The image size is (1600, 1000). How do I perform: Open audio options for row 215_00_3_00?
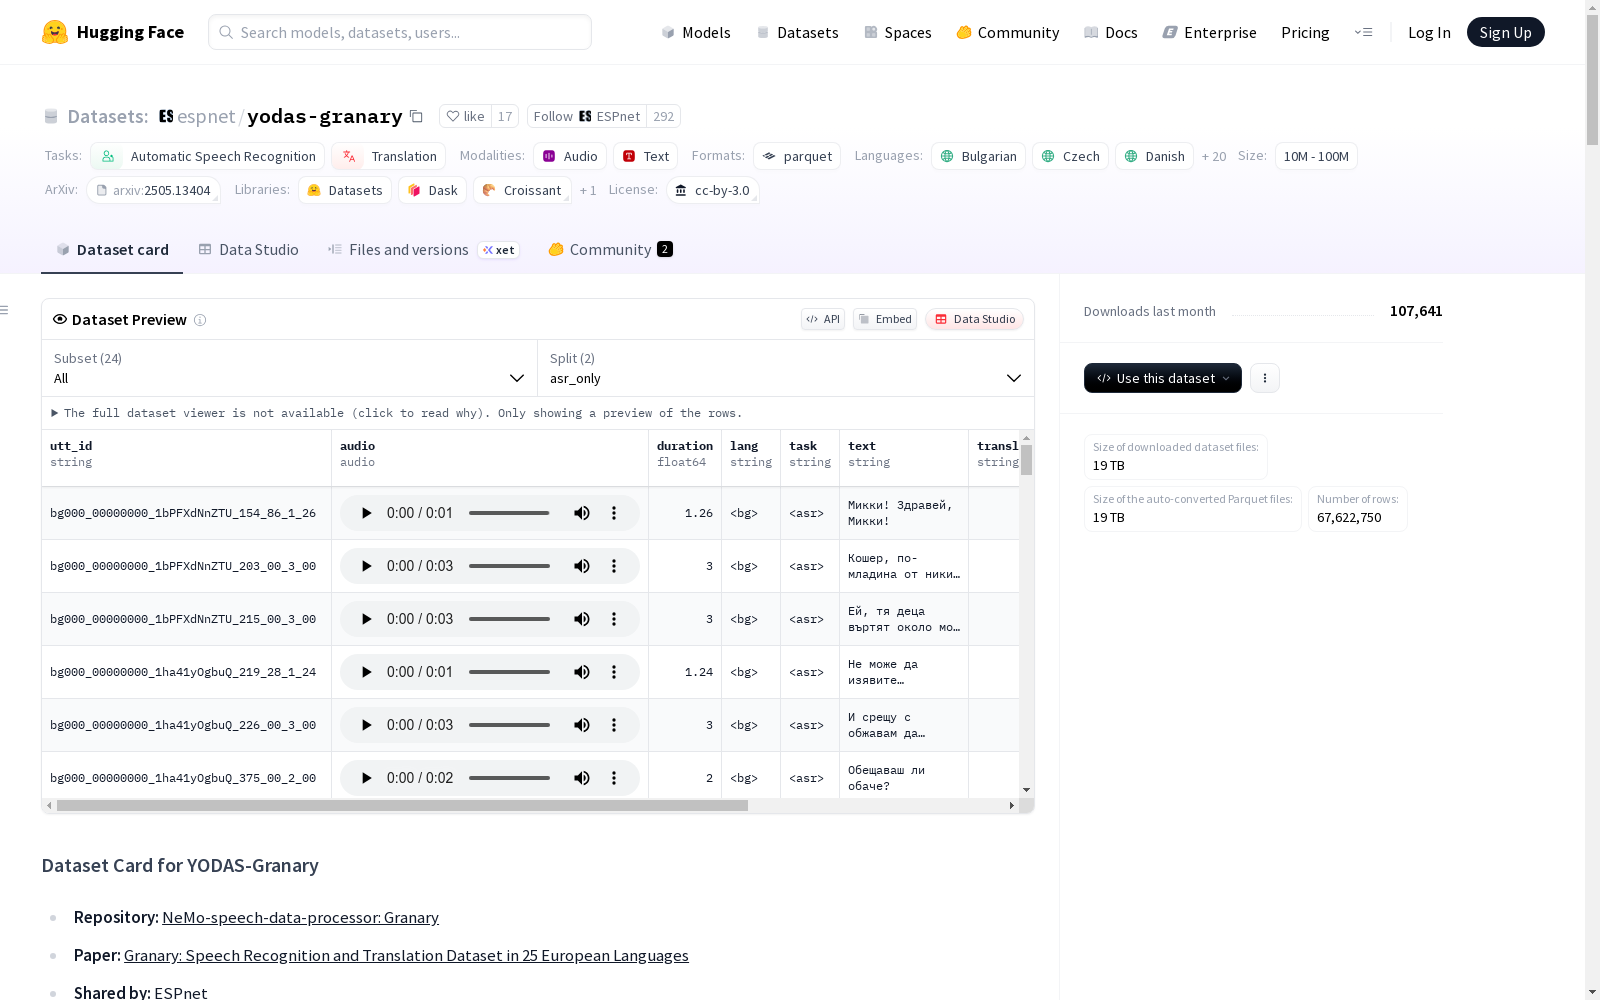tap(614, 619)
